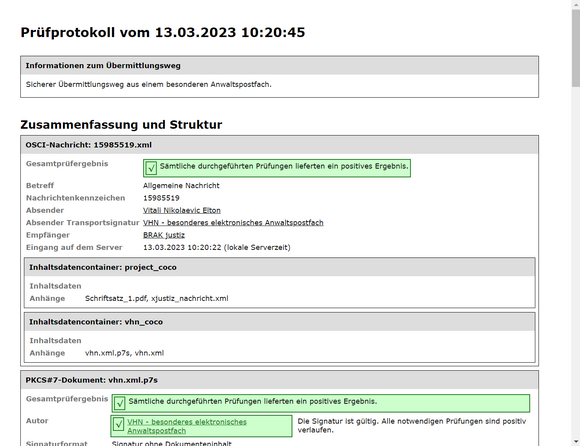The width and height of the screenshot is (580, 446).
Task: Click the checkmark icon in PKCS#7 Gesamtprüfergebnis
Action: click(x=120, y=403)
